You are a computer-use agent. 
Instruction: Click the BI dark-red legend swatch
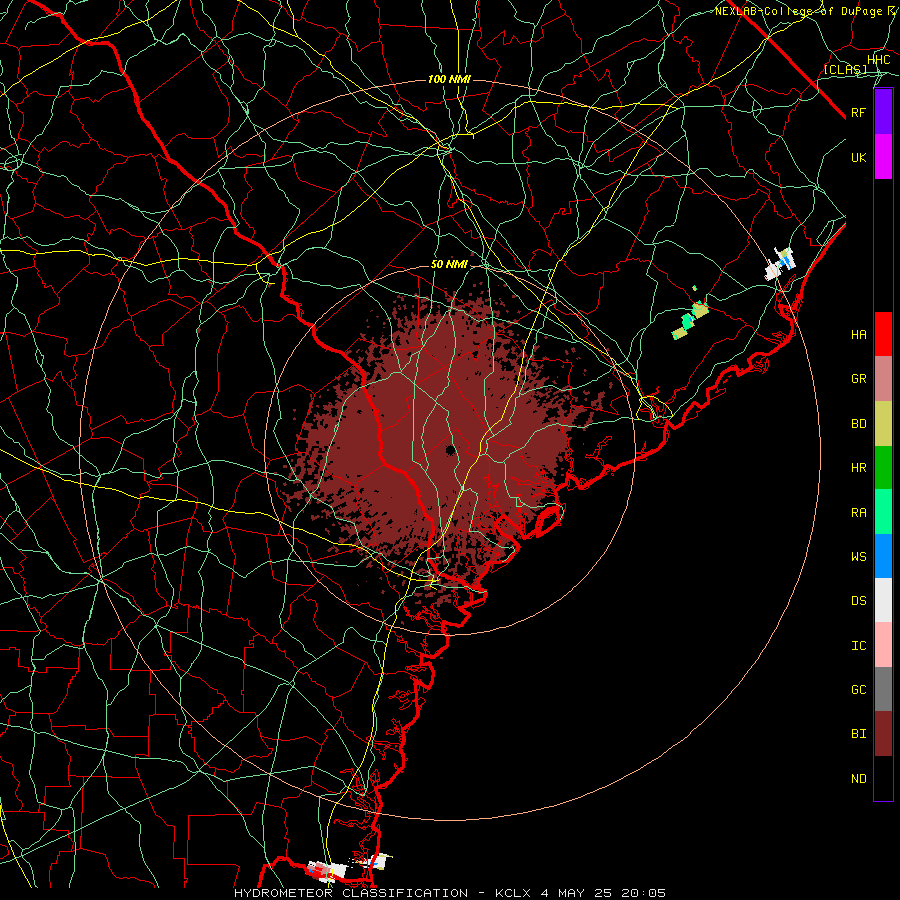883,734
